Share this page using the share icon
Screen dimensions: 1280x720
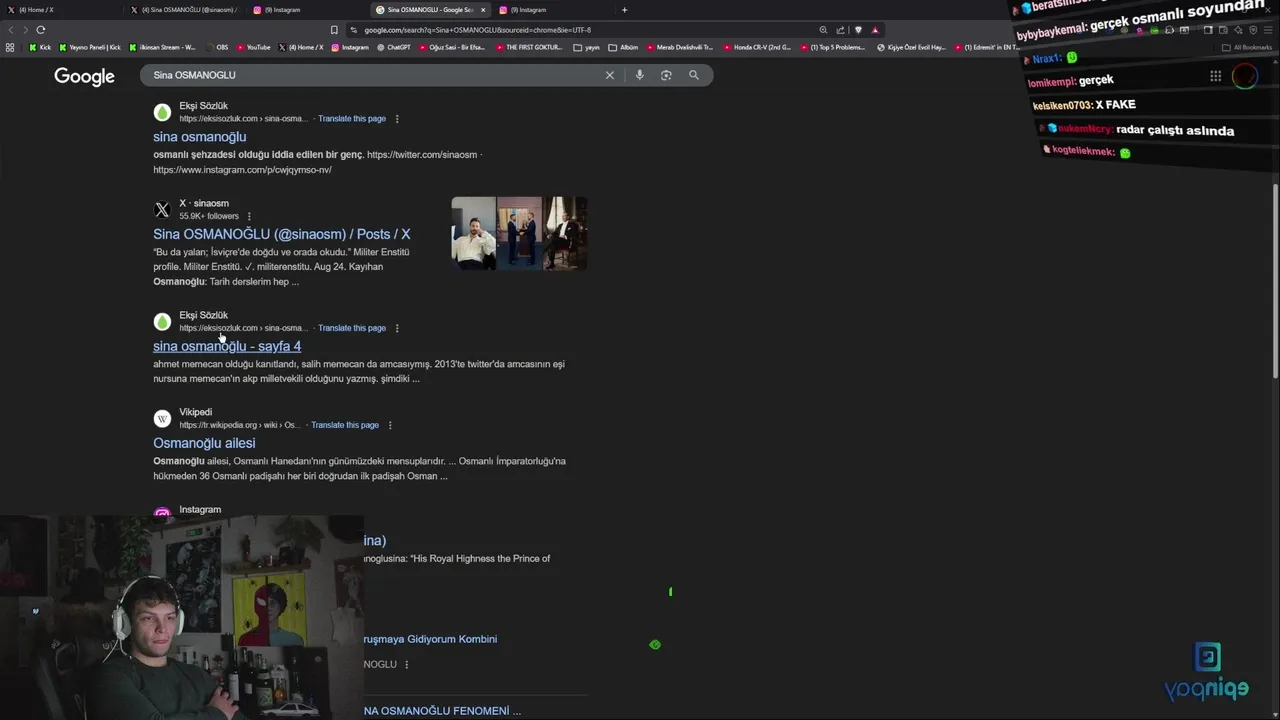[840, 30]
